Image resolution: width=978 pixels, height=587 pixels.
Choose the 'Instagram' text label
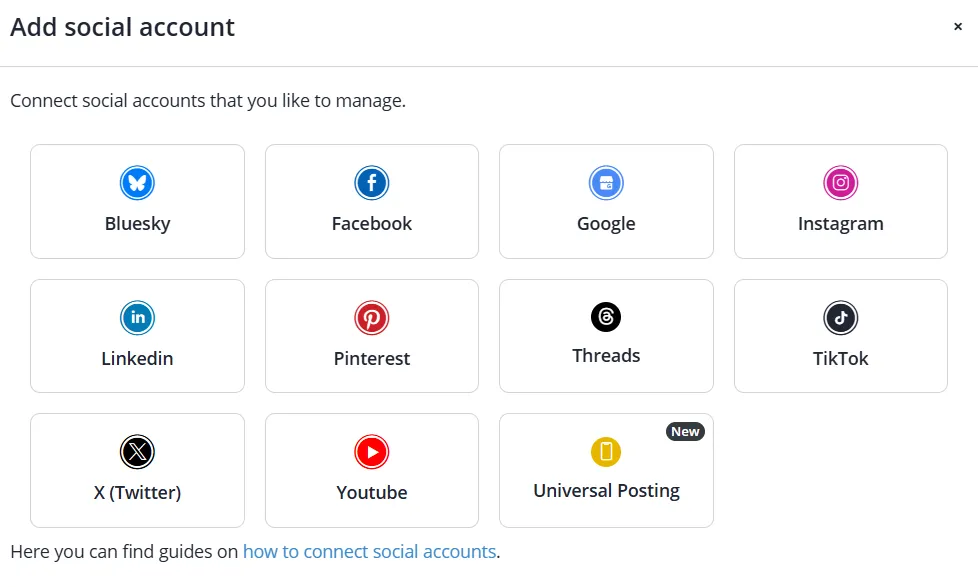point(841,224)
